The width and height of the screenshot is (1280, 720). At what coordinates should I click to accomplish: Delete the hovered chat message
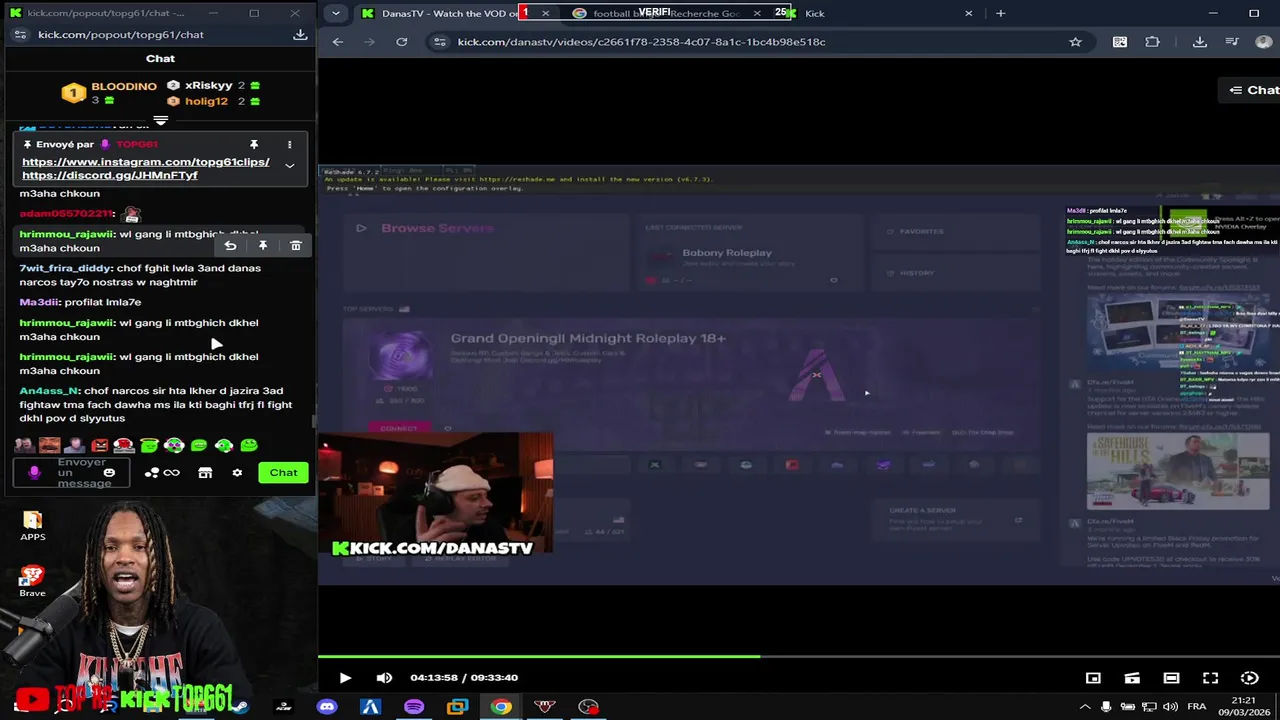(x=296, y=246)
